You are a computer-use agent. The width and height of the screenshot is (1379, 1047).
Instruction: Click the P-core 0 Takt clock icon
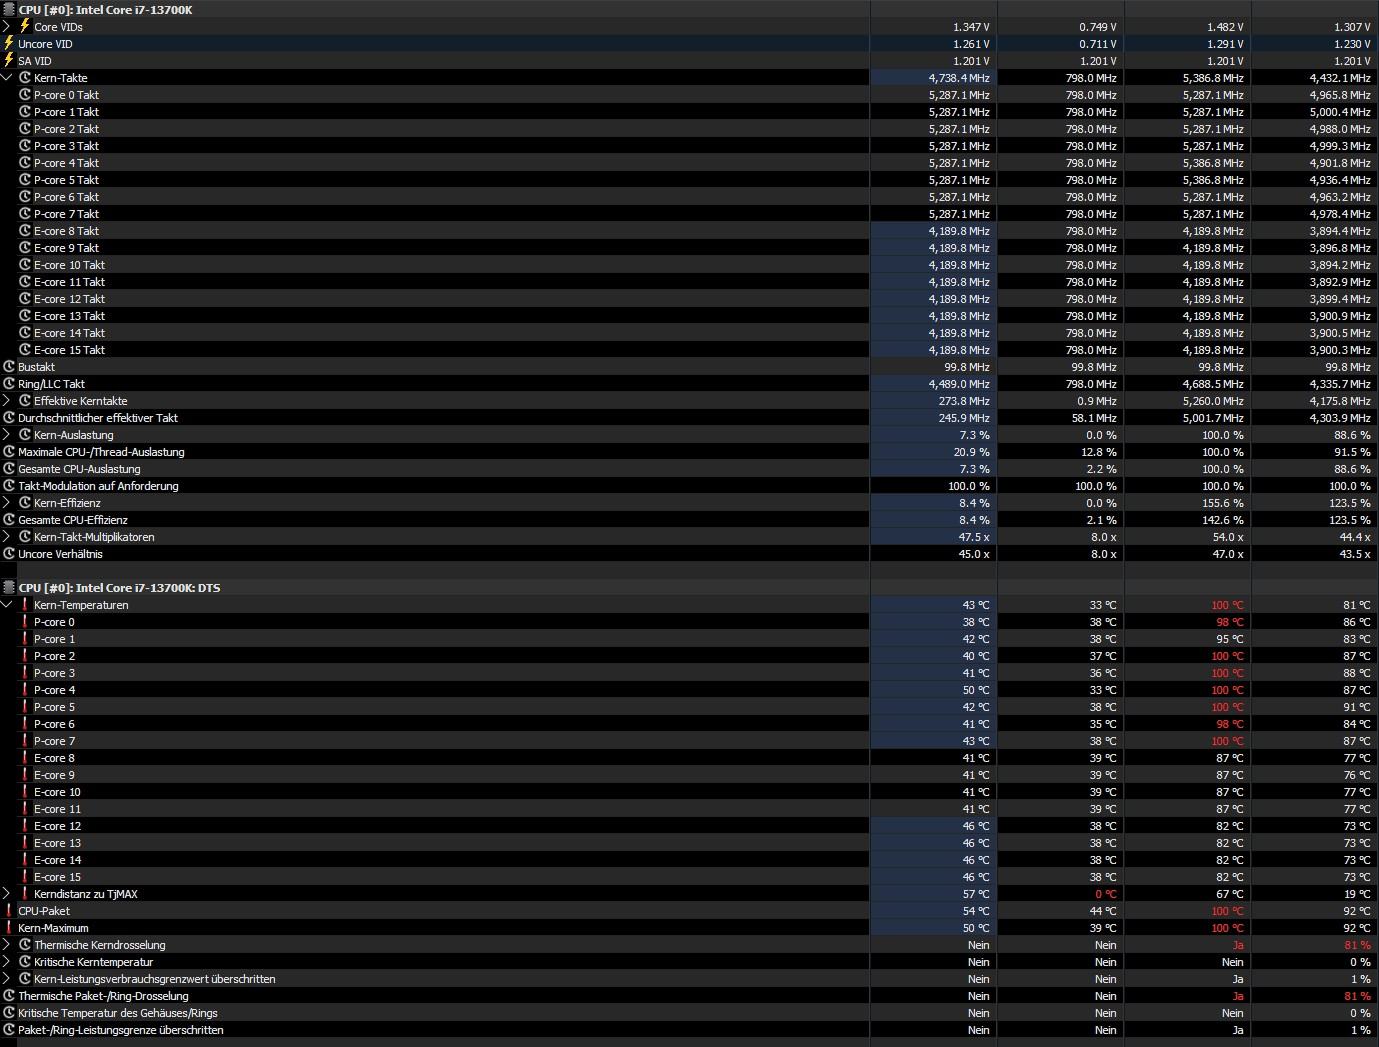(x=25, y=95)
